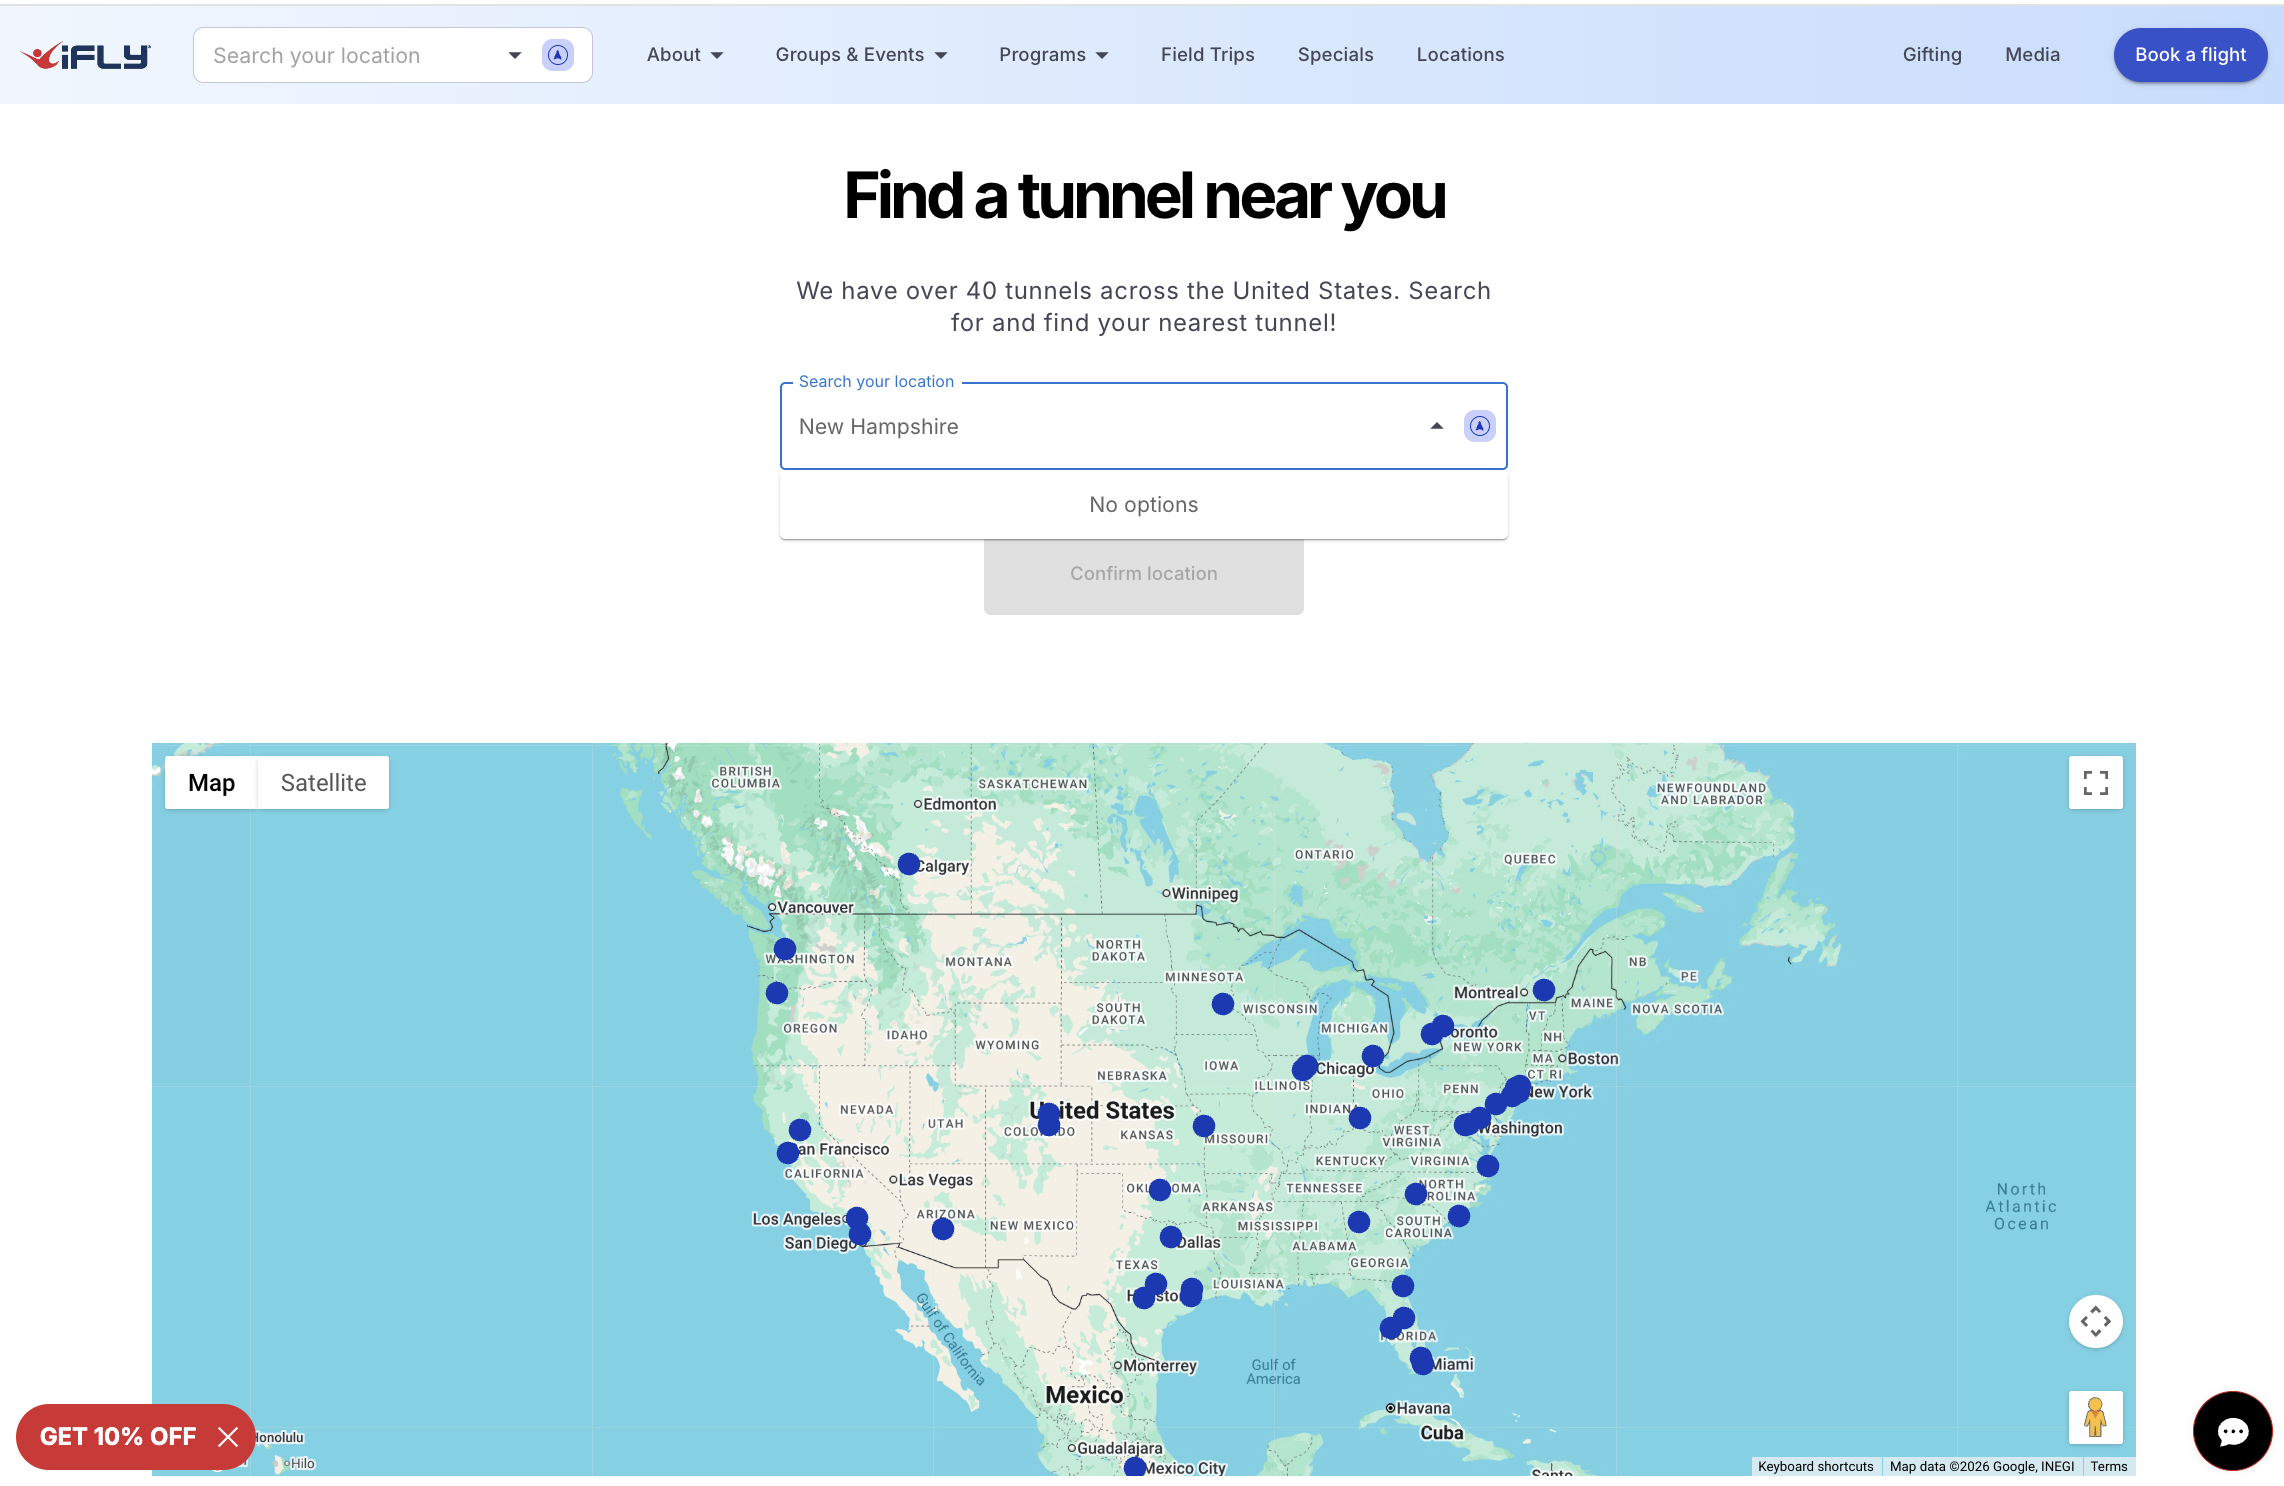Use current location icon in main search field

(1479, 426)
